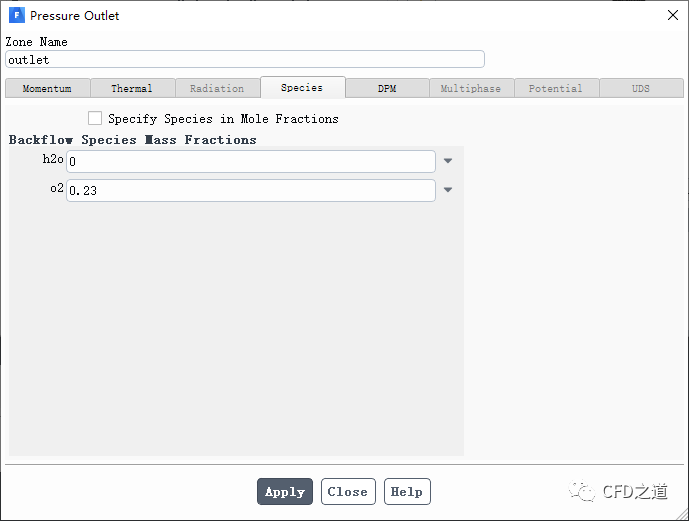Select the UDS tab
The height and width of the screenshot is (521, 689).
click(641, 88)
